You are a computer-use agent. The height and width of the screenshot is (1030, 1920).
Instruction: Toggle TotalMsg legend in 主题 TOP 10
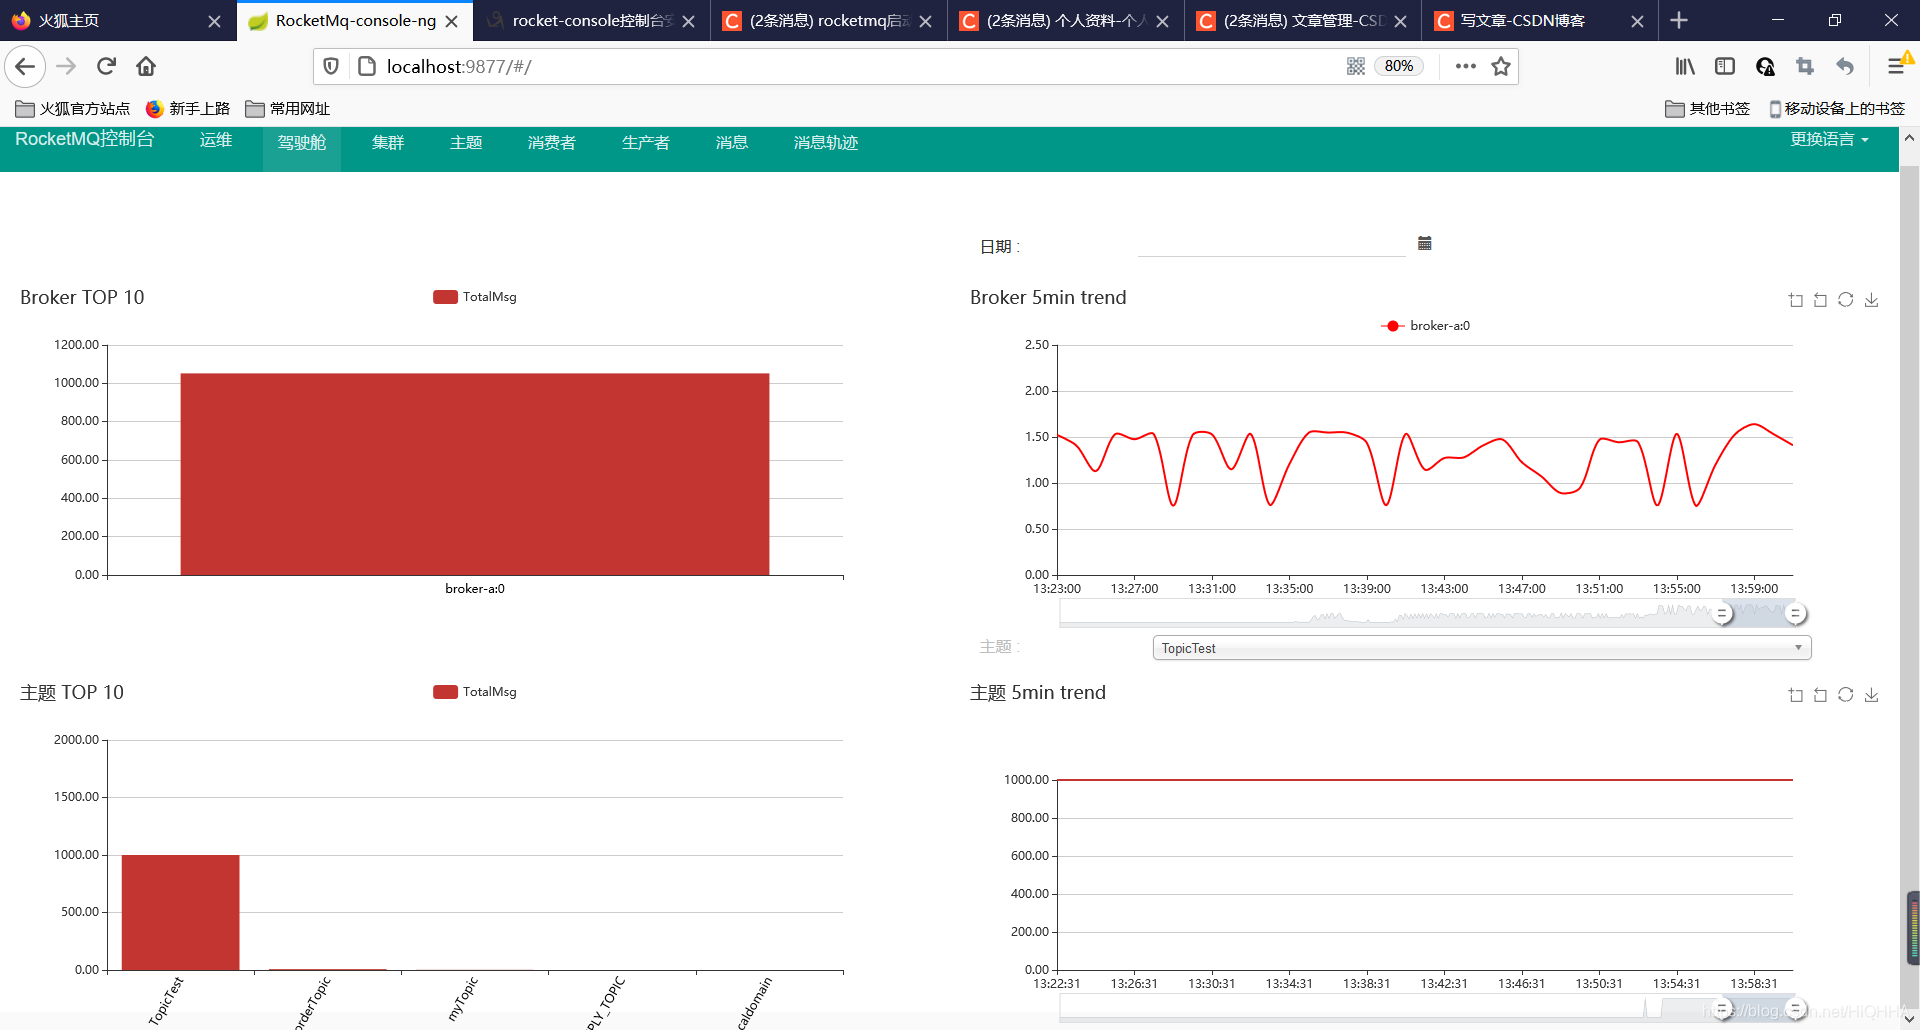[x=475, y=692]
